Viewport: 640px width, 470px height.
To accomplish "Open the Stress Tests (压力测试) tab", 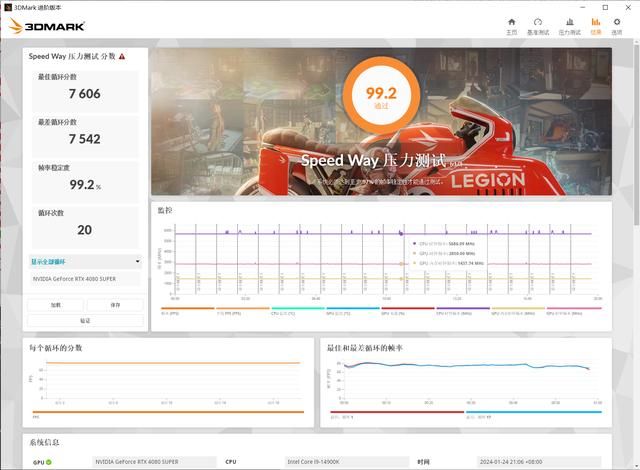I will point(569,27).
